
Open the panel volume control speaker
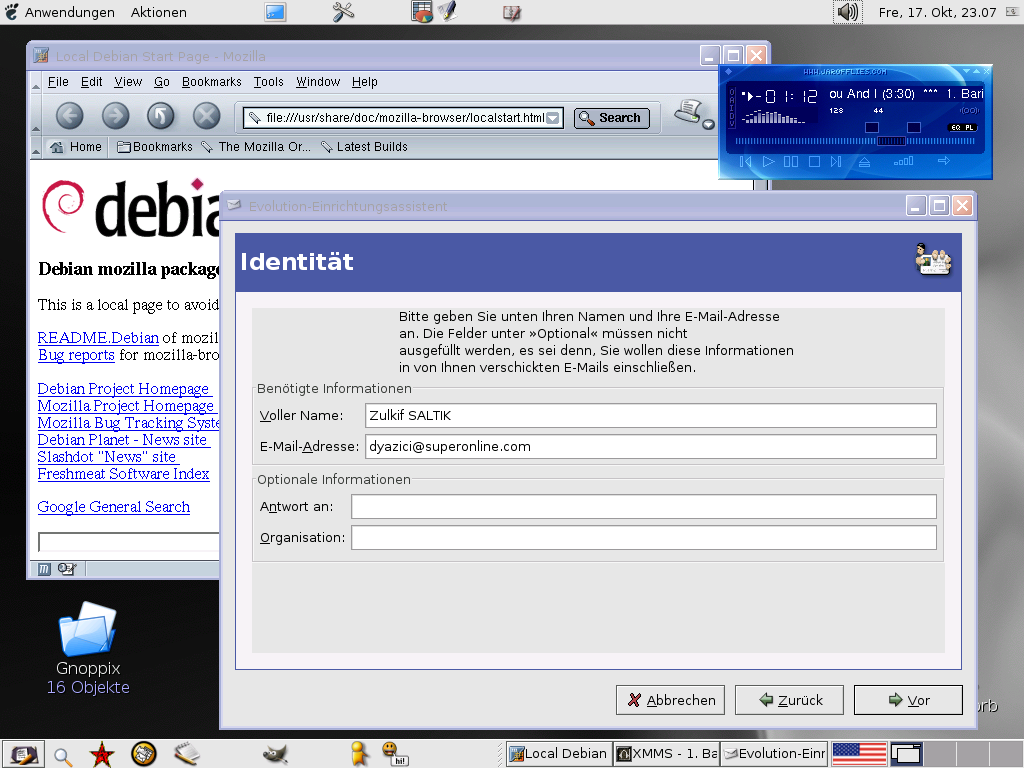coord(848,12)
